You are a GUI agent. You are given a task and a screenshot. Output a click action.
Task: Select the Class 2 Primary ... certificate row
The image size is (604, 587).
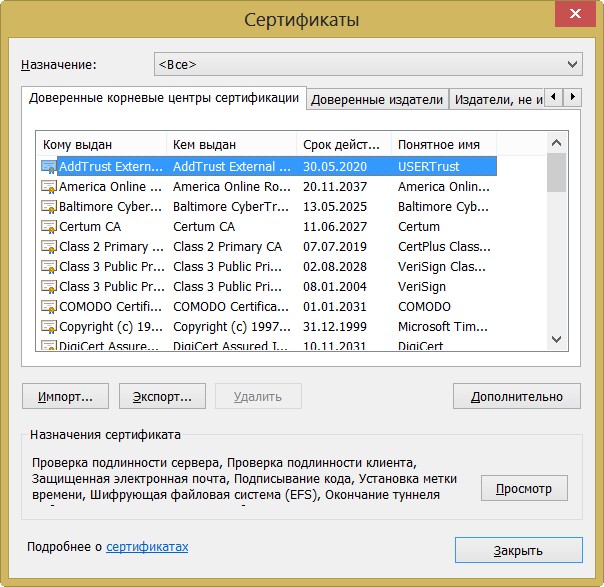pos(268,247)
